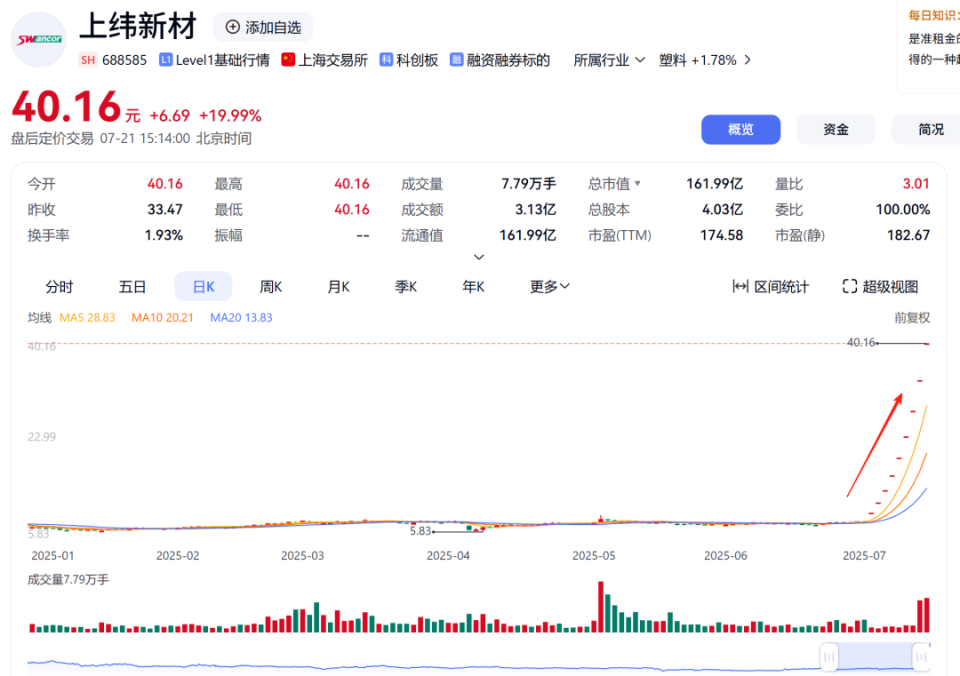The width and height of the screenshot is (960, 676).
Task: Click the 换手率 value 1.93%
Action: pos(163,235)
